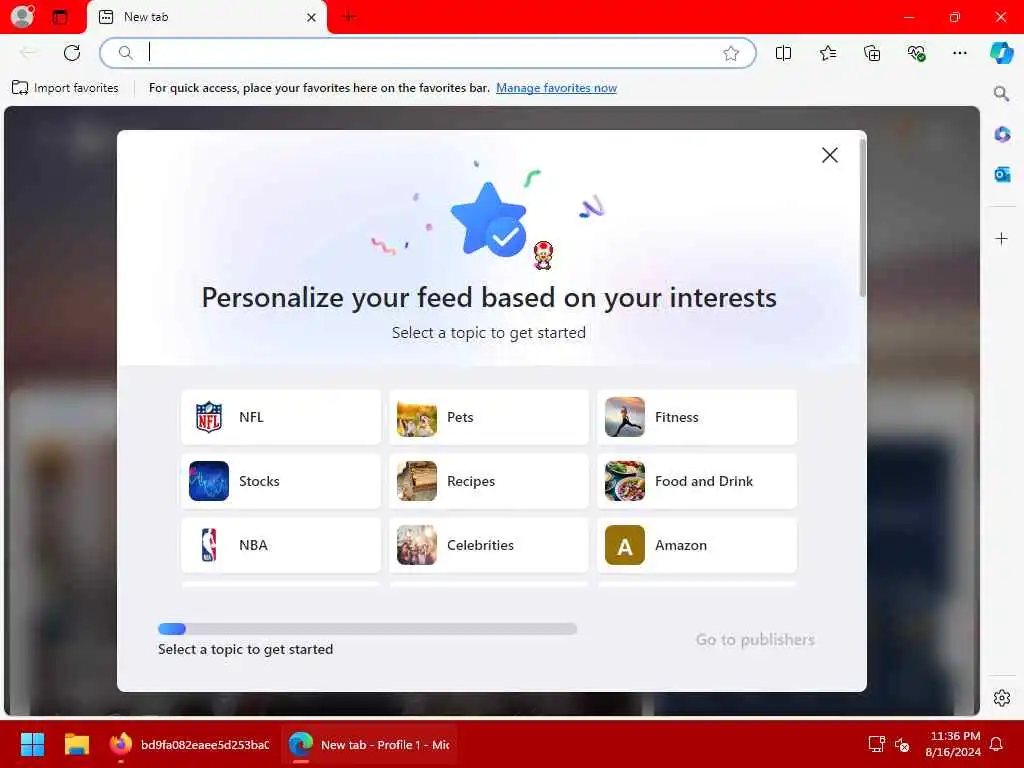Click Import favorites
Viewport: 1024px width, 768px height.
pos(65,88)
